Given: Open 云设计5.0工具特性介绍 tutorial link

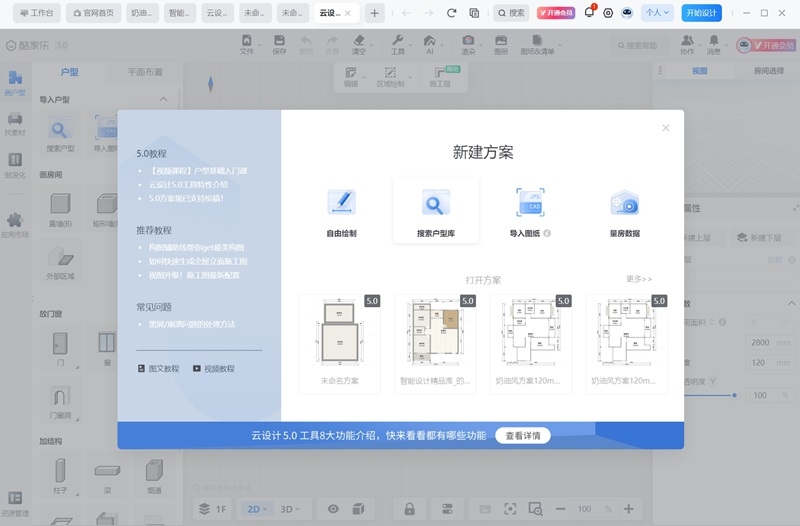Looking at the screenshot, I should pos(188,184).
